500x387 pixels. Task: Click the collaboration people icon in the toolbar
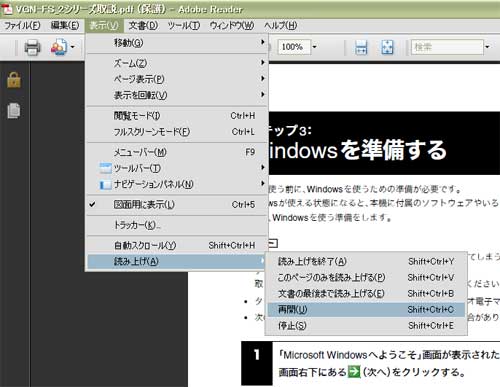tap(59, 47)
